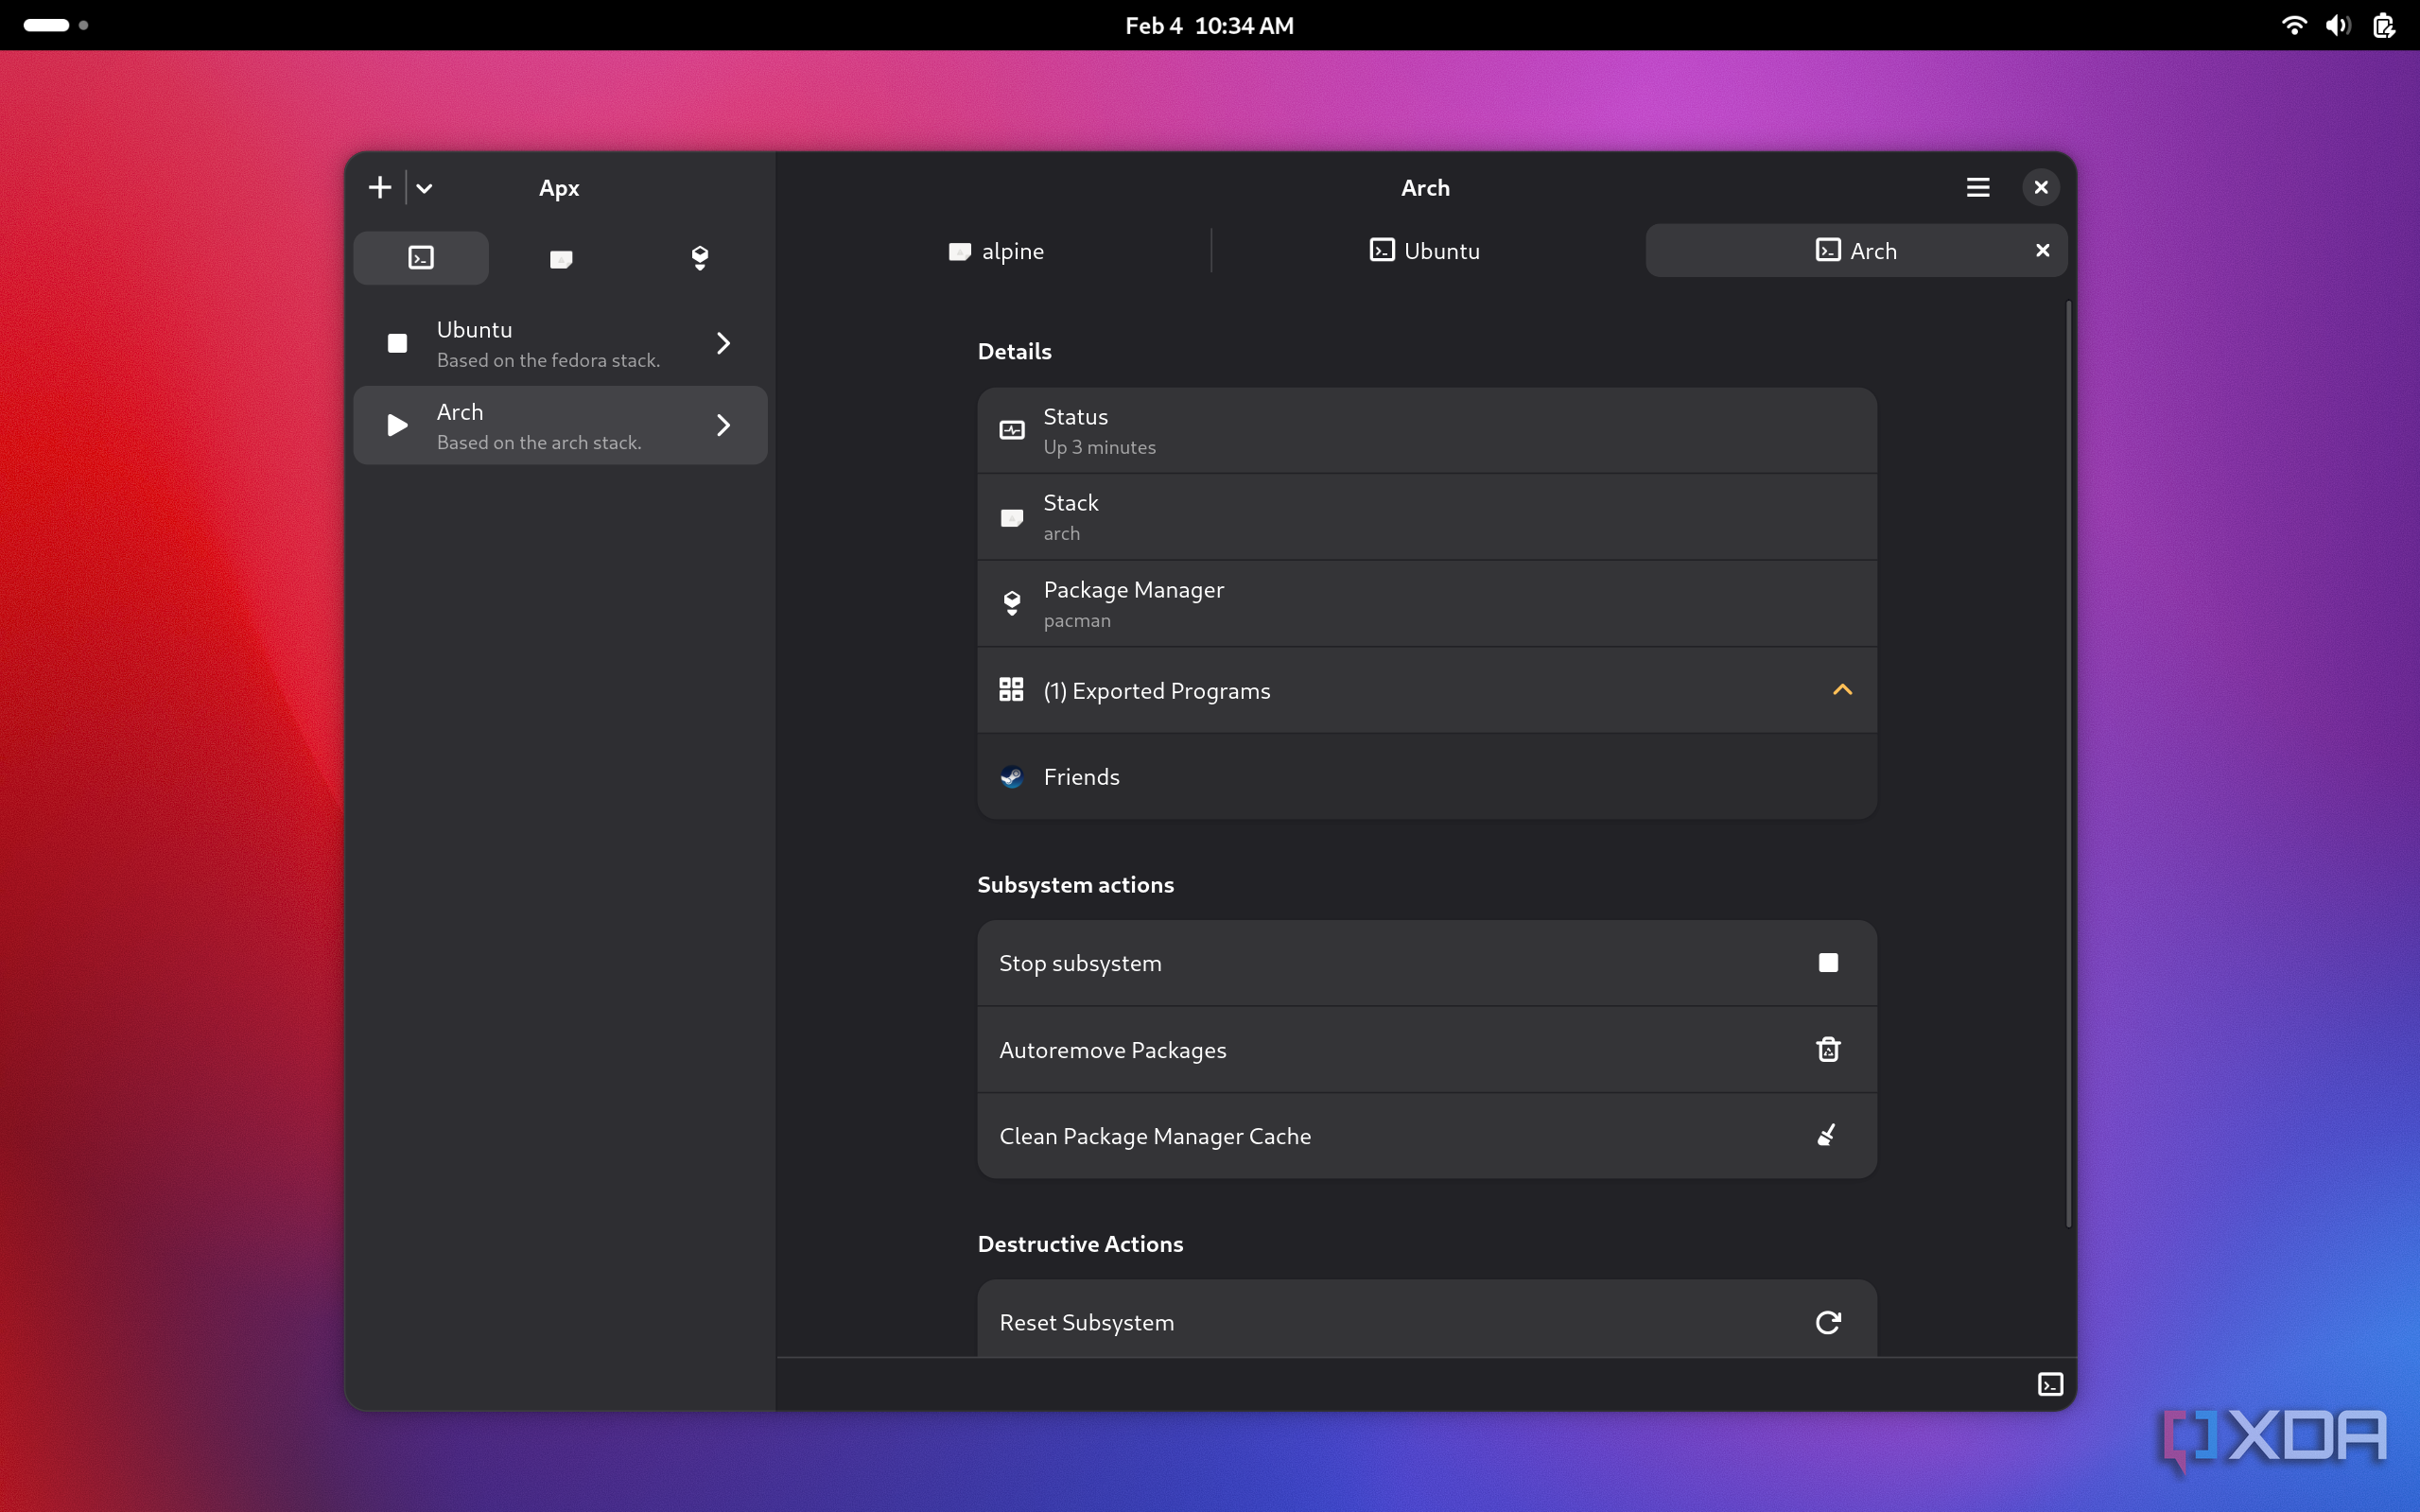The image size is (2420, 1512).
Task: Click Autoremove Packages action
Action: pyautogui.click(x=1427, y=1050)
